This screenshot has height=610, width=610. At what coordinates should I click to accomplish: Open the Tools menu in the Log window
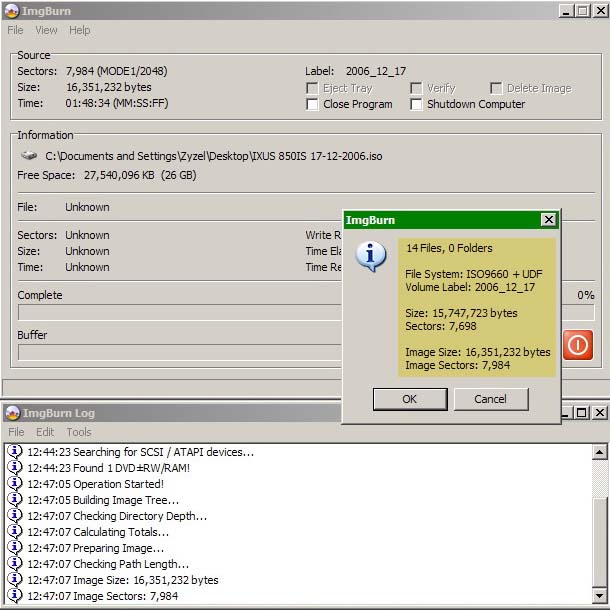point(79,432)
